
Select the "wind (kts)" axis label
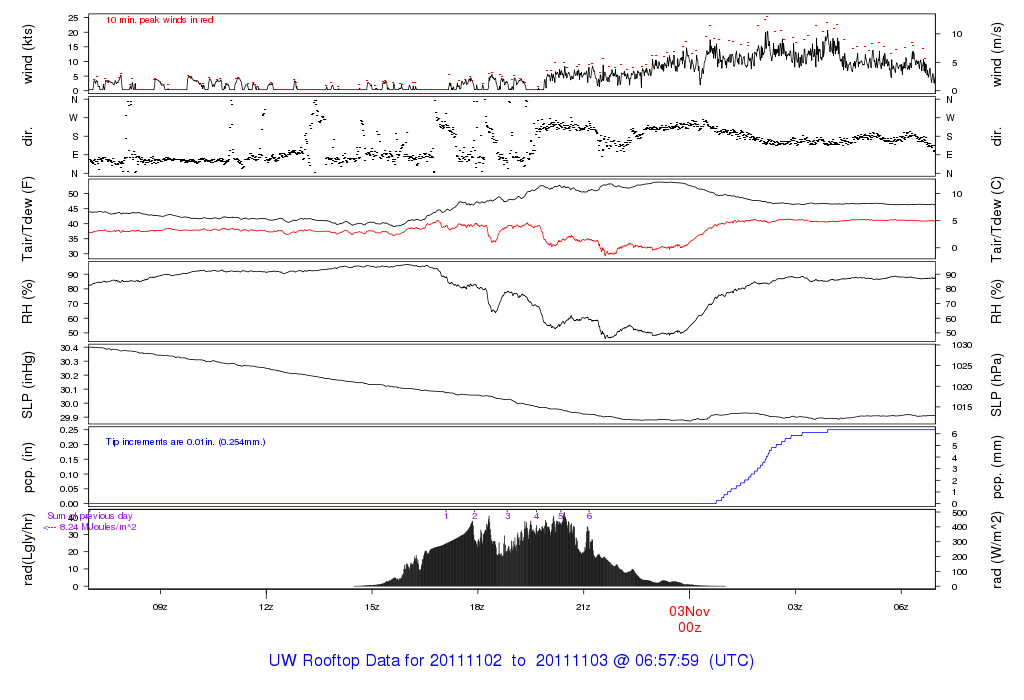pos(27,54)
